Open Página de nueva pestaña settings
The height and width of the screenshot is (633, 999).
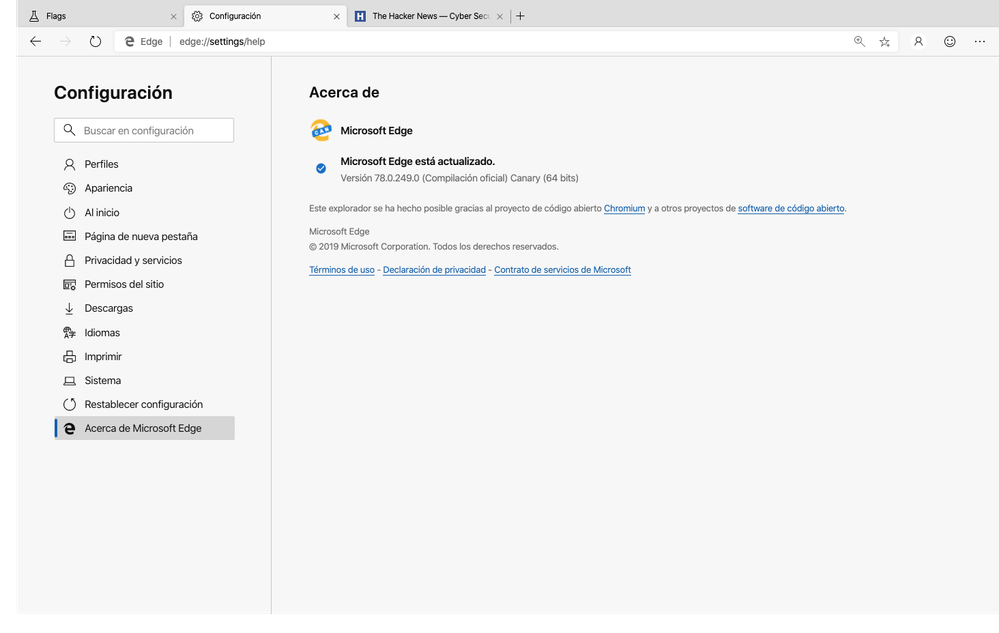[x=145, y=236]
